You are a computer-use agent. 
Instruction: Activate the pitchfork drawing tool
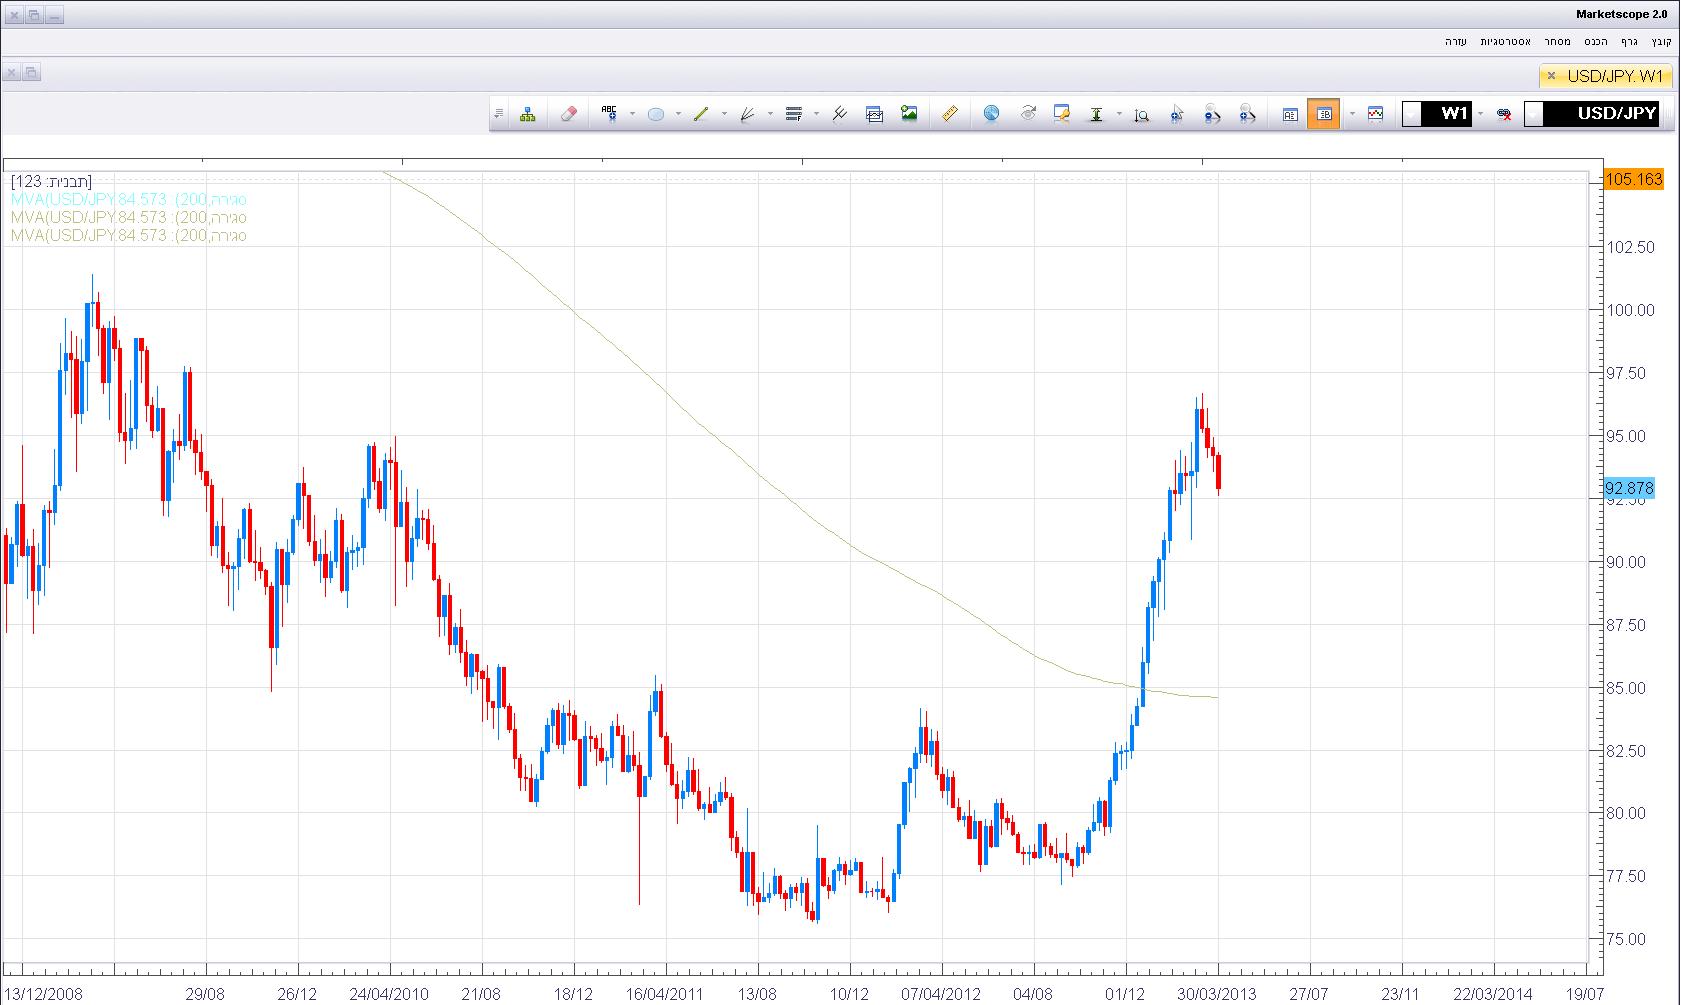839,114
